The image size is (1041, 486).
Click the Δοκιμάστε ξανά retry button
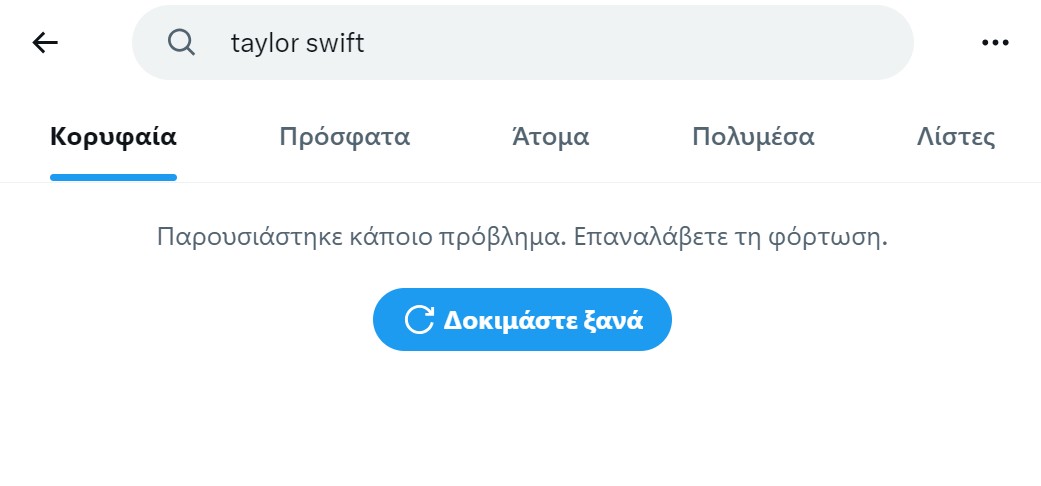click(522, 319)
